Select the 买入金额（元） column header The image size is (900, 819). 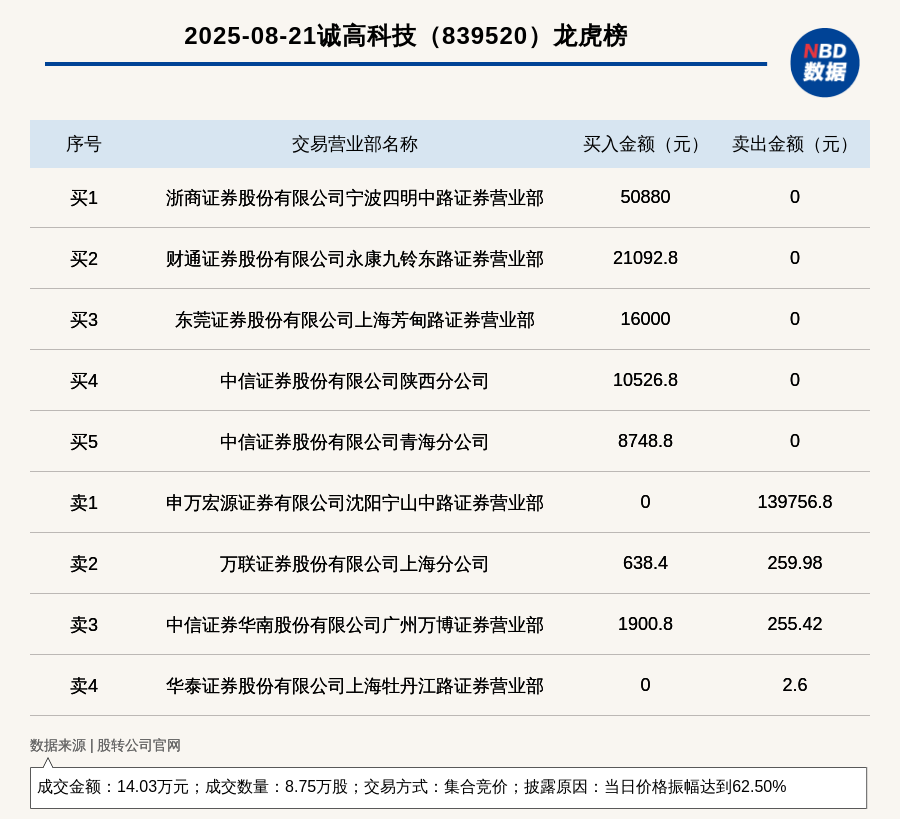tap(645, 144)
